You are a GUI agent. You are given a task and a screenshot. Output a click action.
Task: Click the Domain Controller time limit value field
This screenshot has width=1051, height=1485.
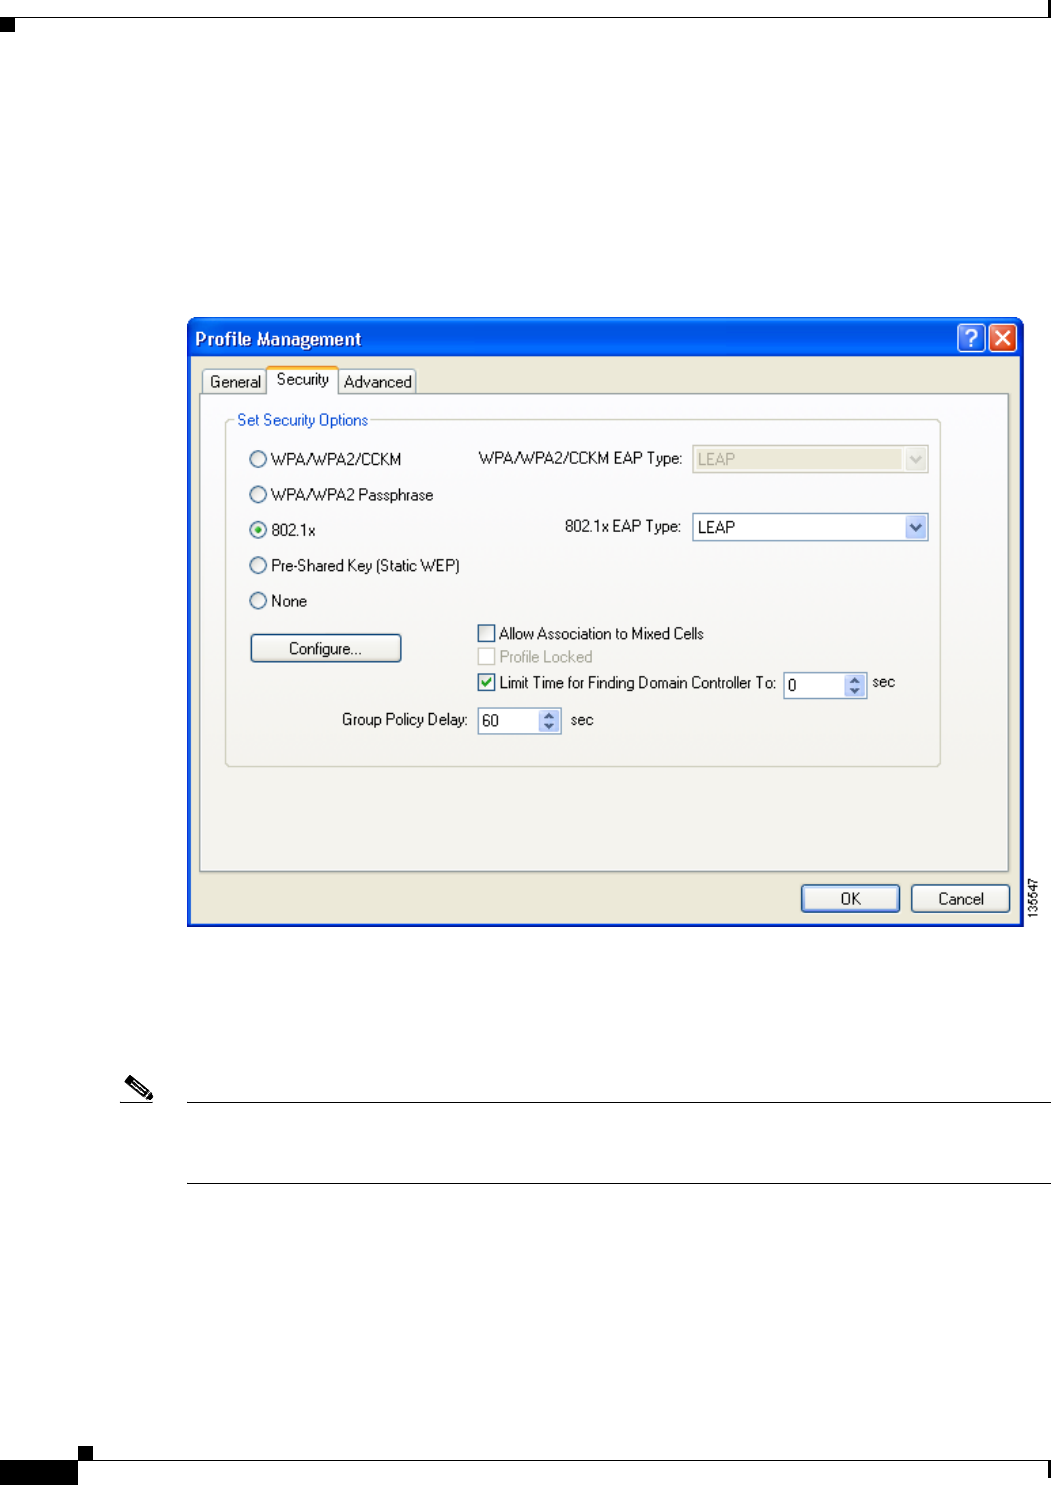[x=815, y=685]
